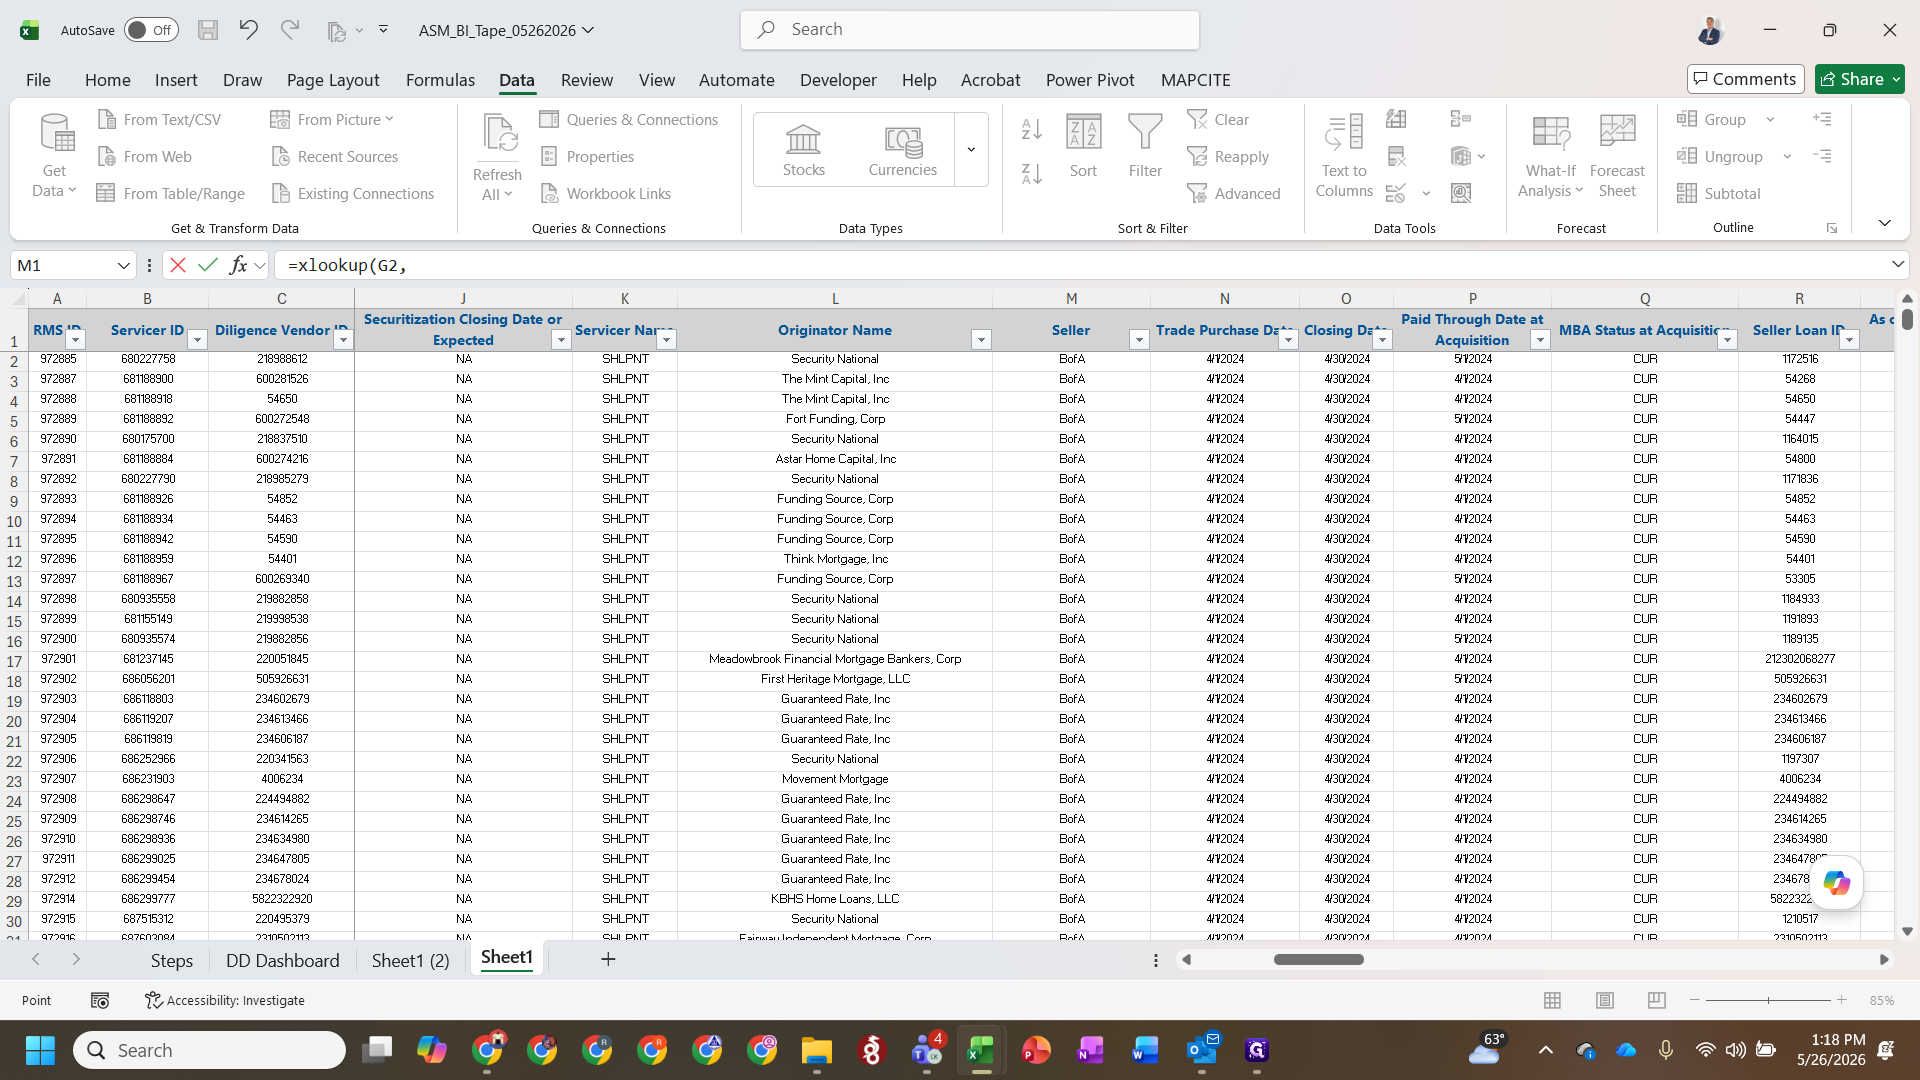This screenshot has width=1920, height=1080.
Task: Click Insert Function fx icon
Action: [x=238, y=265]
